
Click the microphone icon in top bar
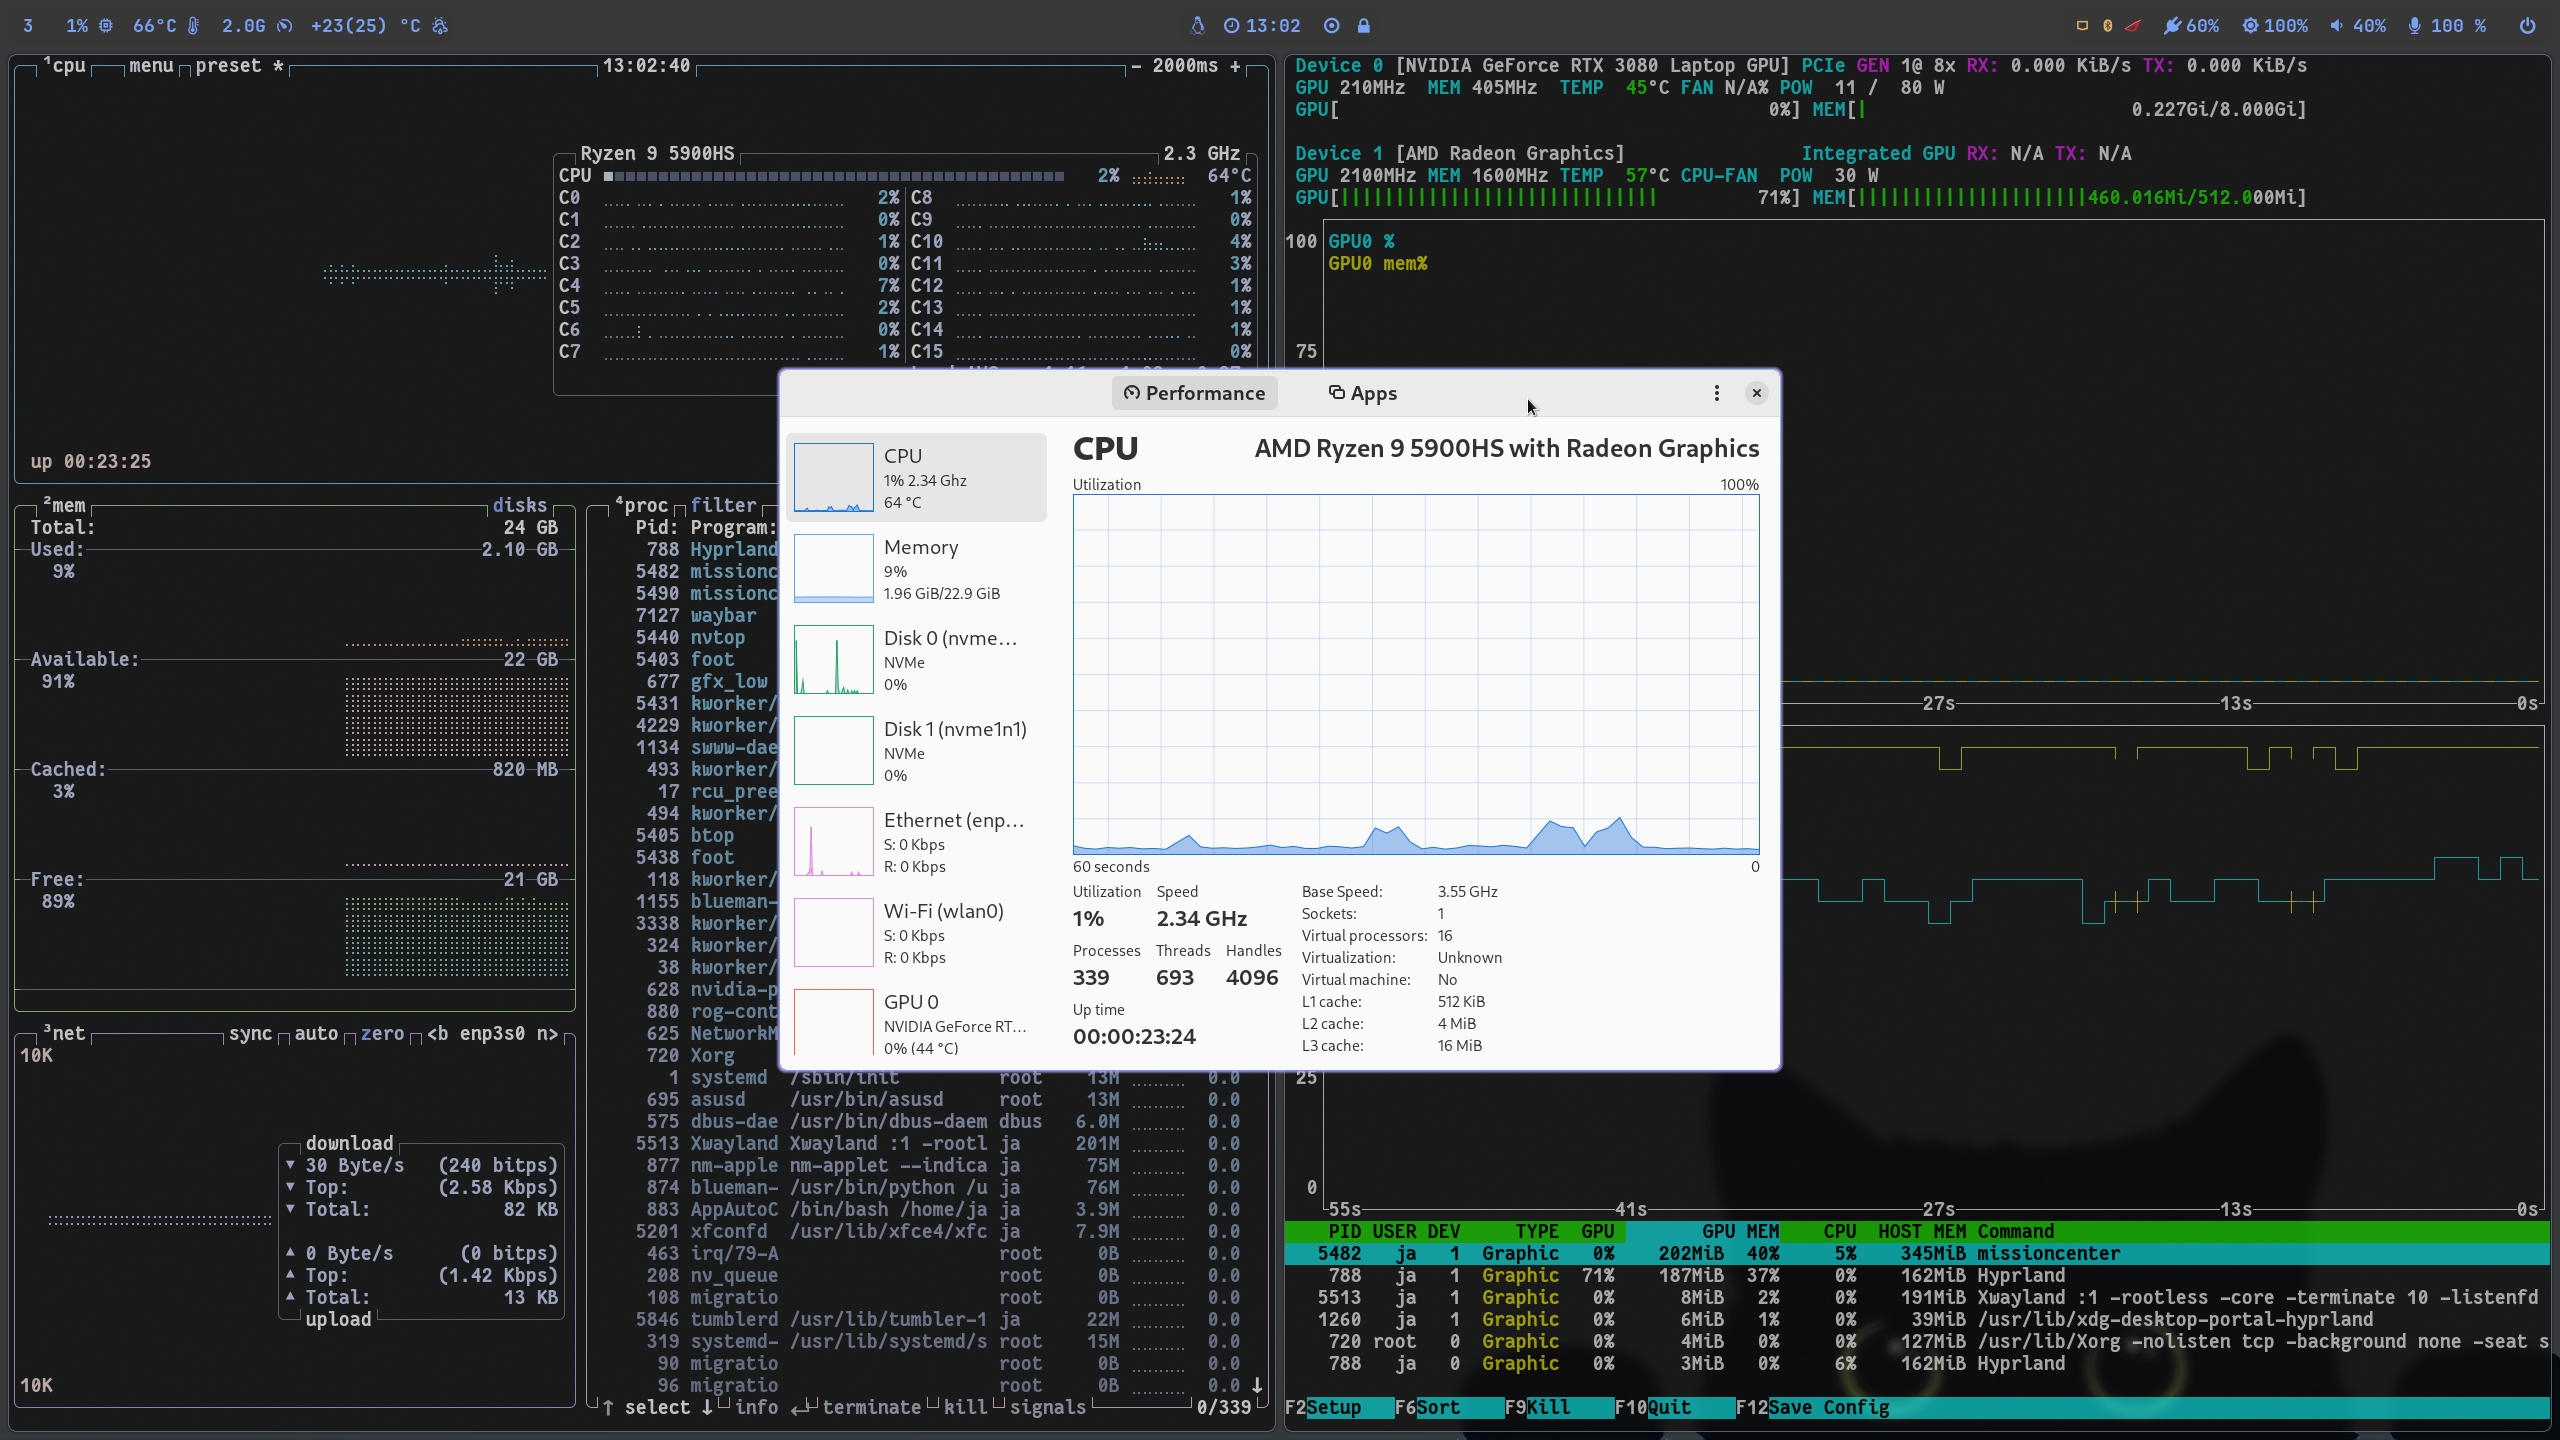click(2414, 26)
